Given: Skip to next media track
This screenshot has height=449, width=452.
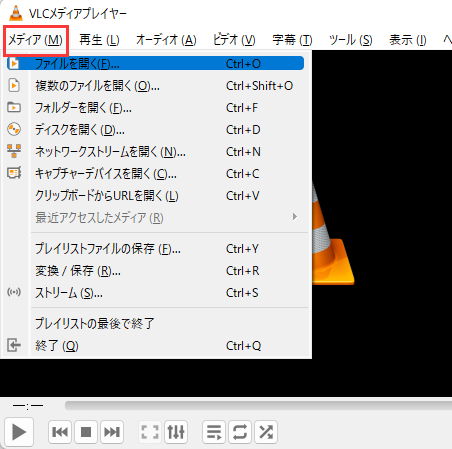Looking at the screenshot, I should [112, 432].
